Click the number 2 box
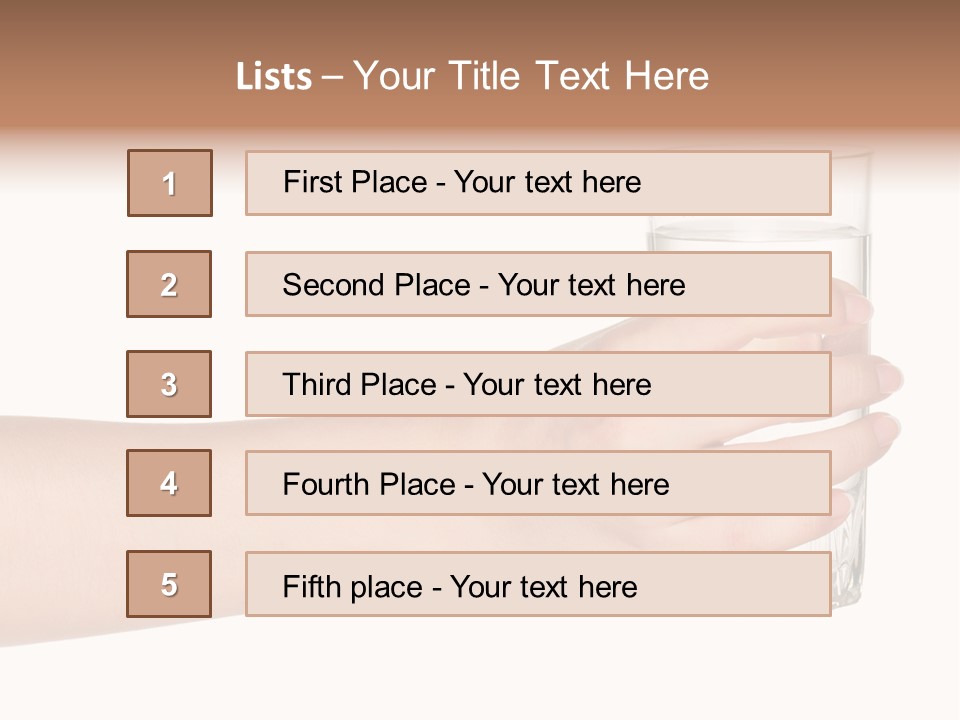This screenshot has height=720, width=960. [x=169, y=284]
